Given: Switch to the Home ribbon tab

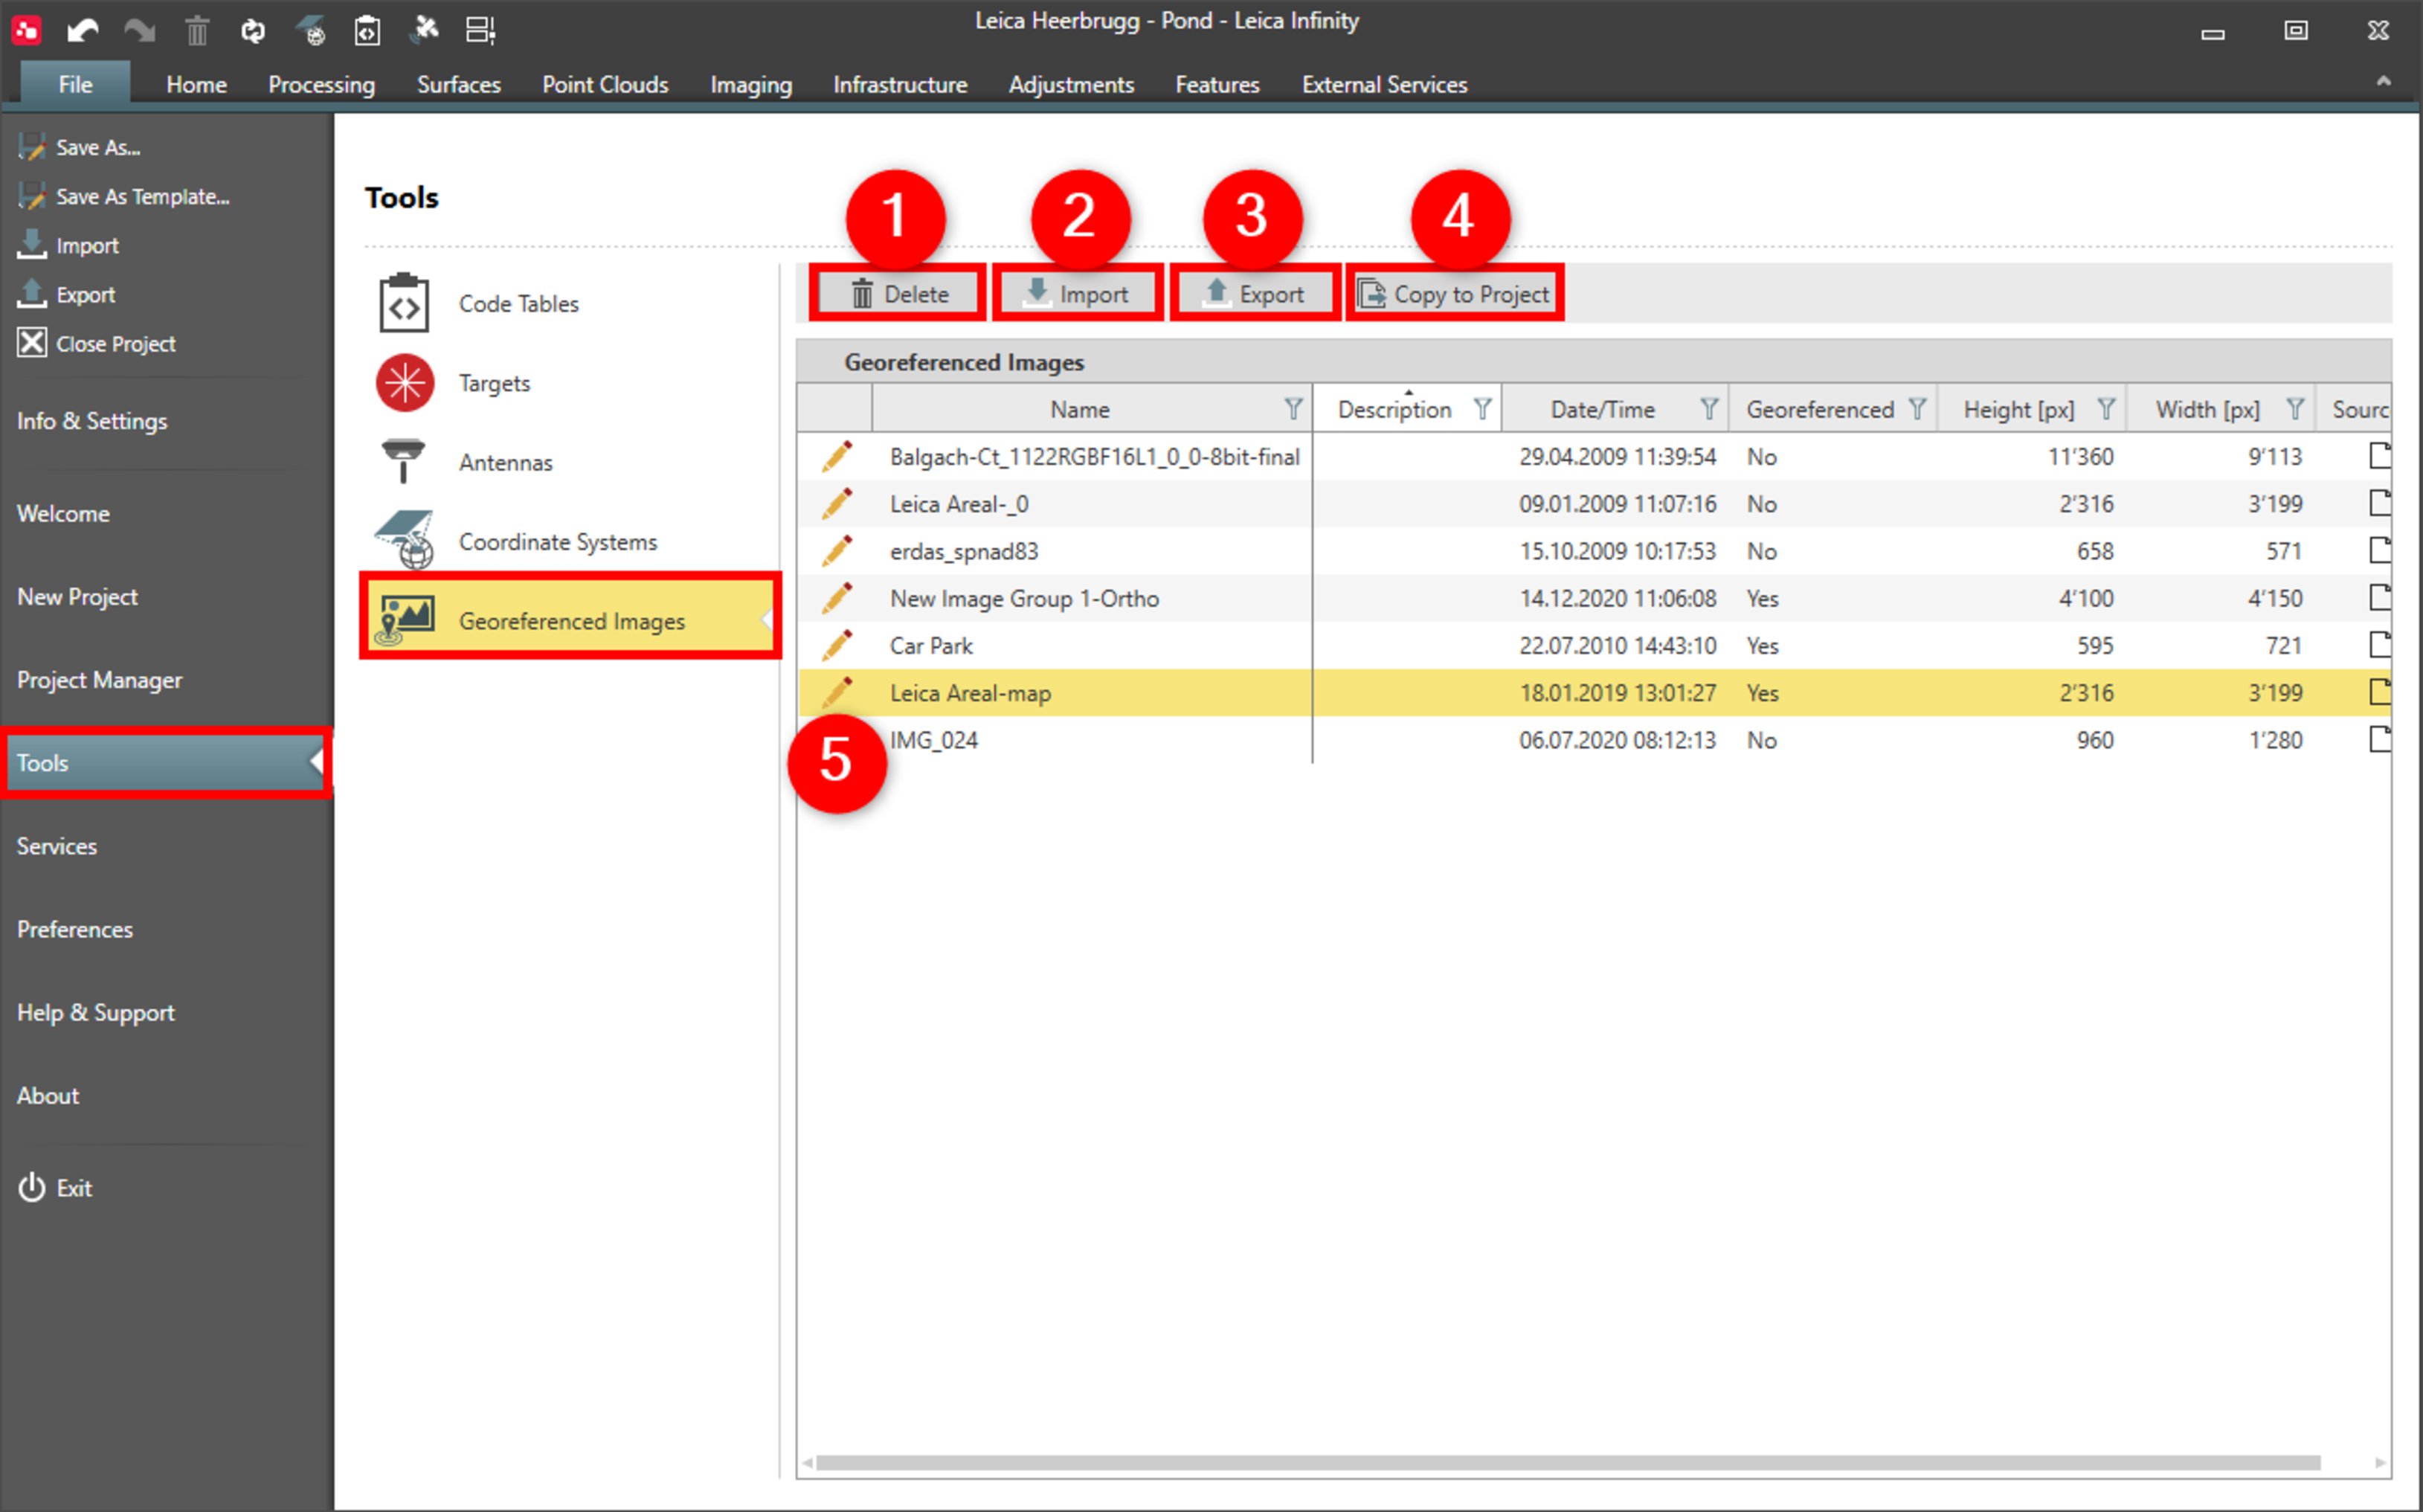Looking at the screenshot, I should (x=196, y=85).
